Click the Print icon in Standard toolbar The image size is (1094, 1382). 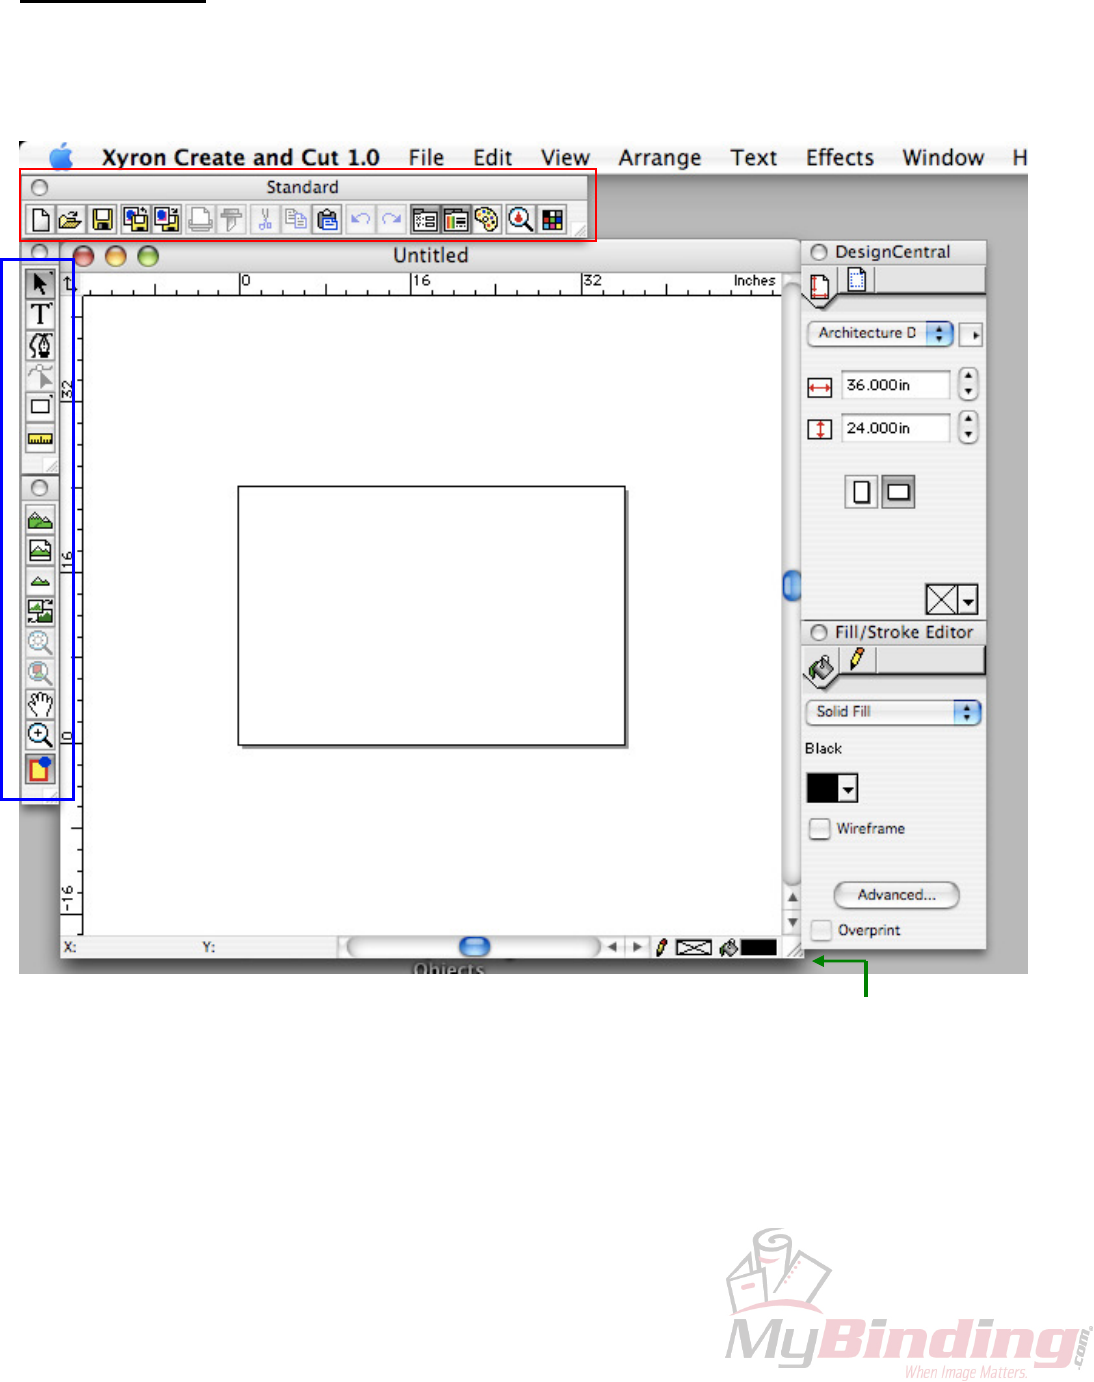coord(200,219)
